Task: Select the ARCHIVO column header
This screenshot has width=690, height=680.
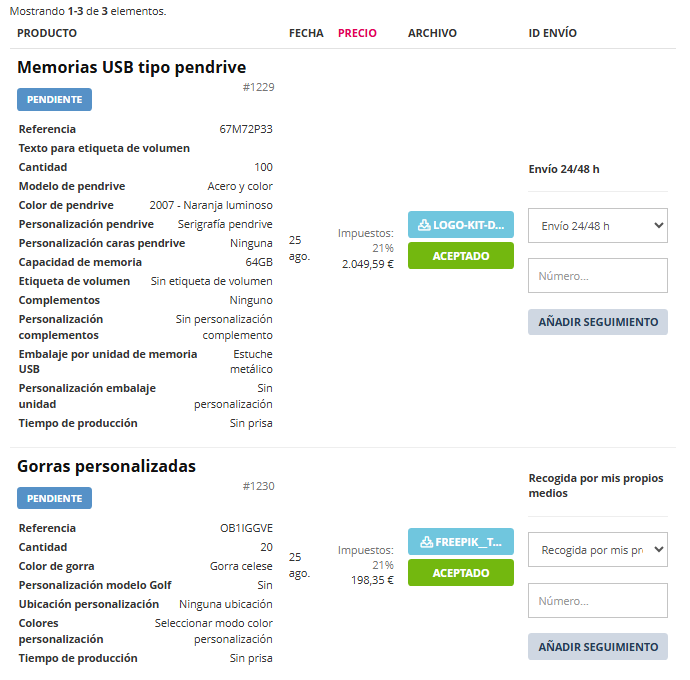Action: click(432, 33)
